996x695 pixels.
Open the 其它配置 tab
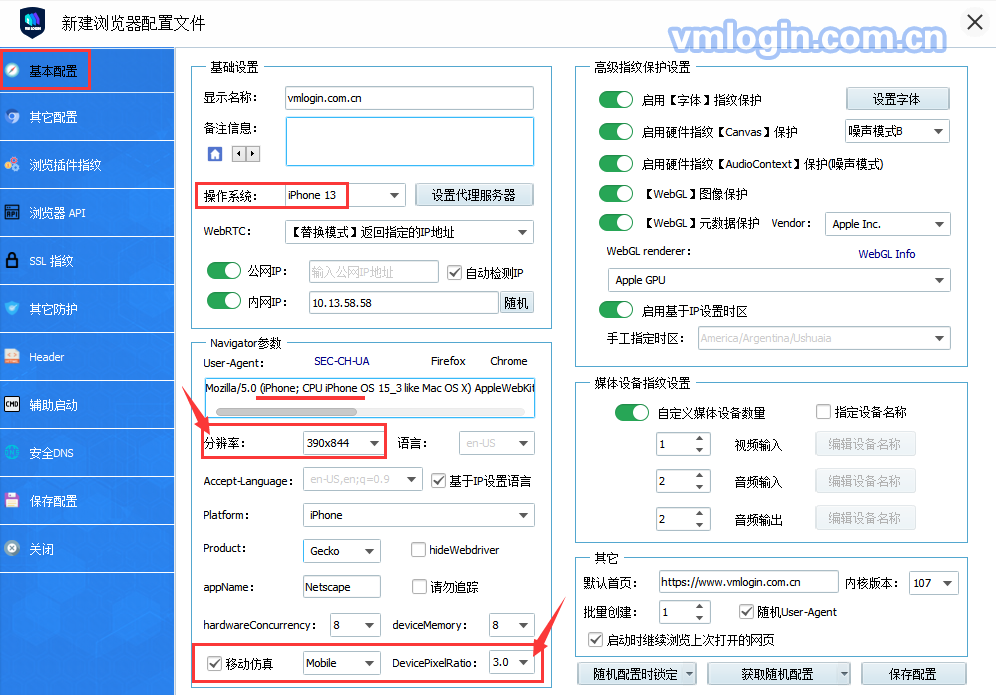87,117
